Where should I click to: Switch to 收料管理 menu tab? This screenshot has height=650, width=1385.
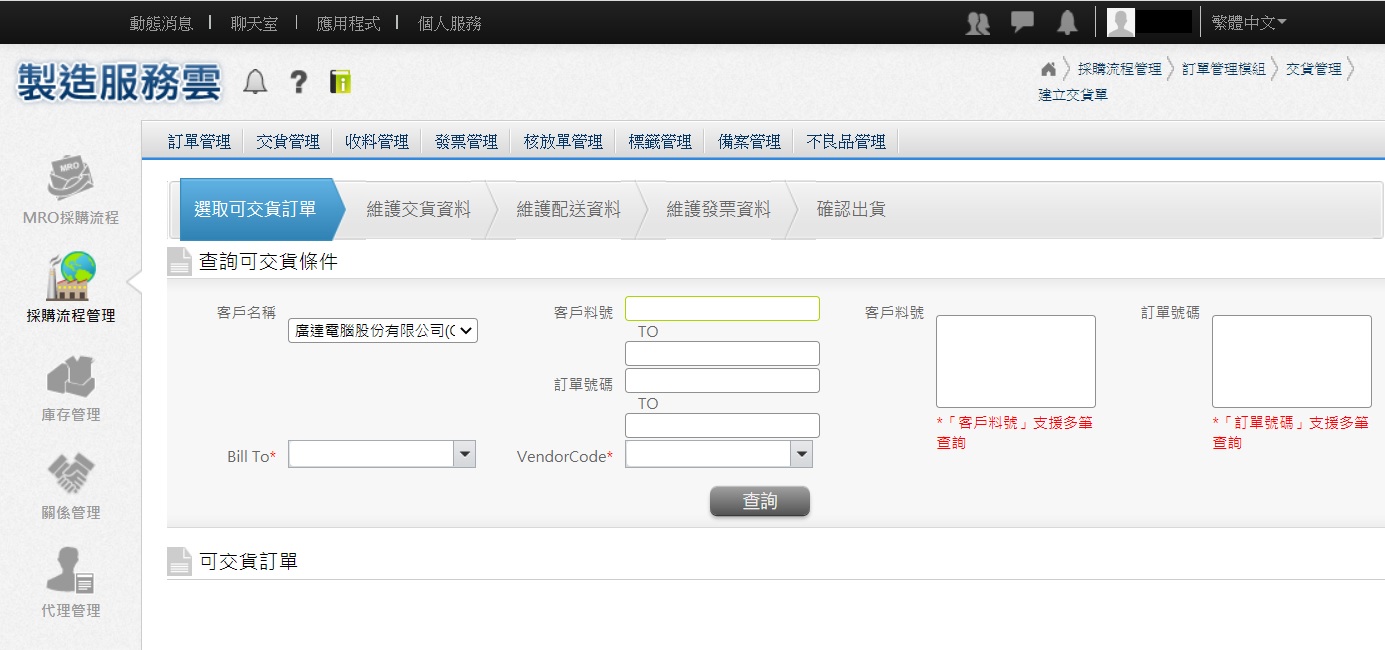377,142
